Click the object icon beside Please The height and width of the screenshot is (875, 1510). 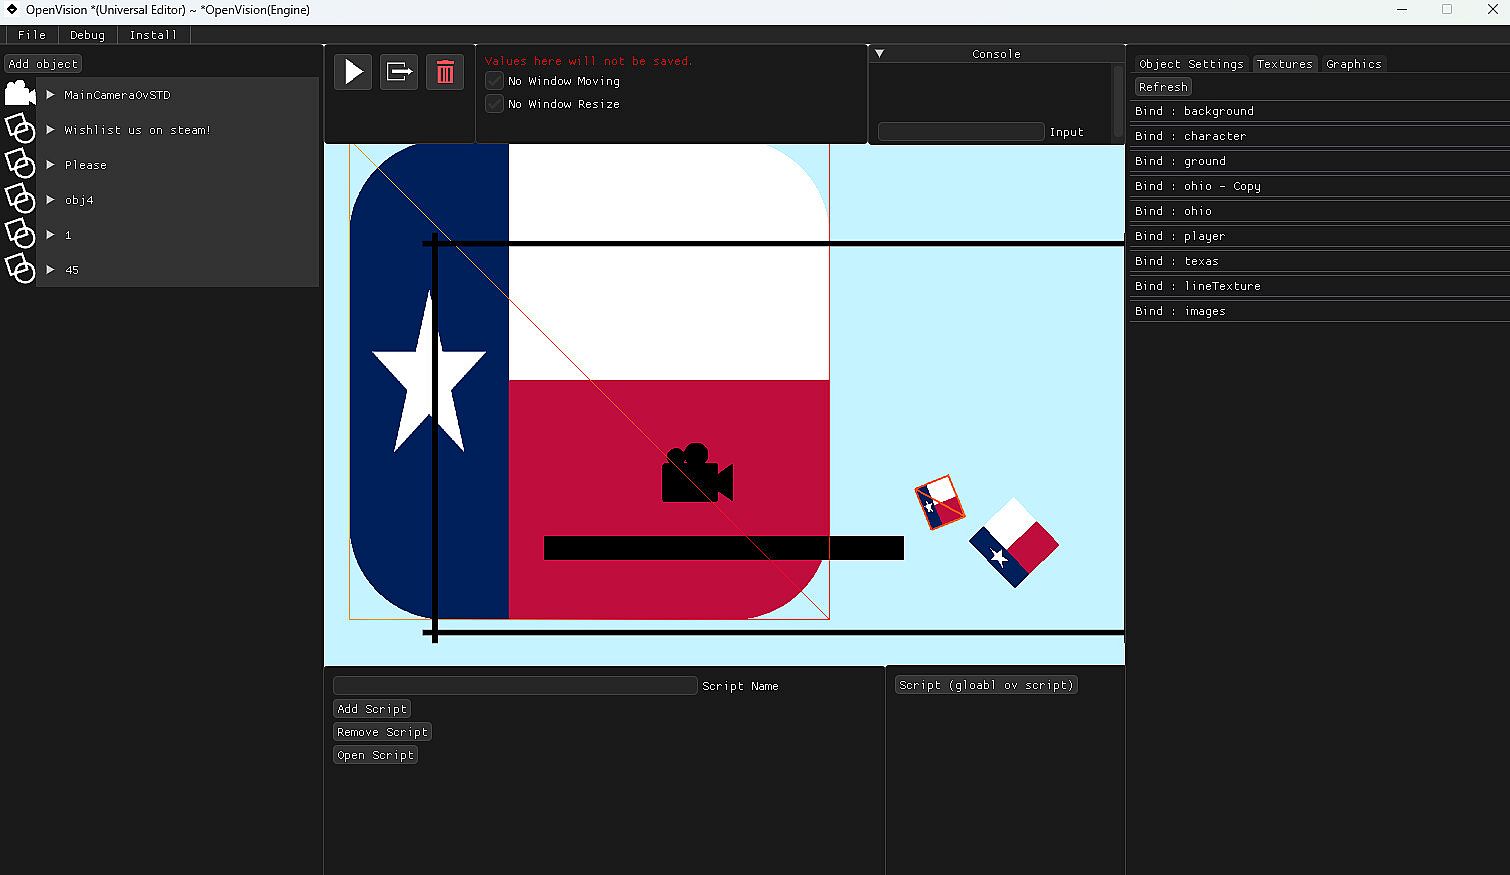[19, 164]
